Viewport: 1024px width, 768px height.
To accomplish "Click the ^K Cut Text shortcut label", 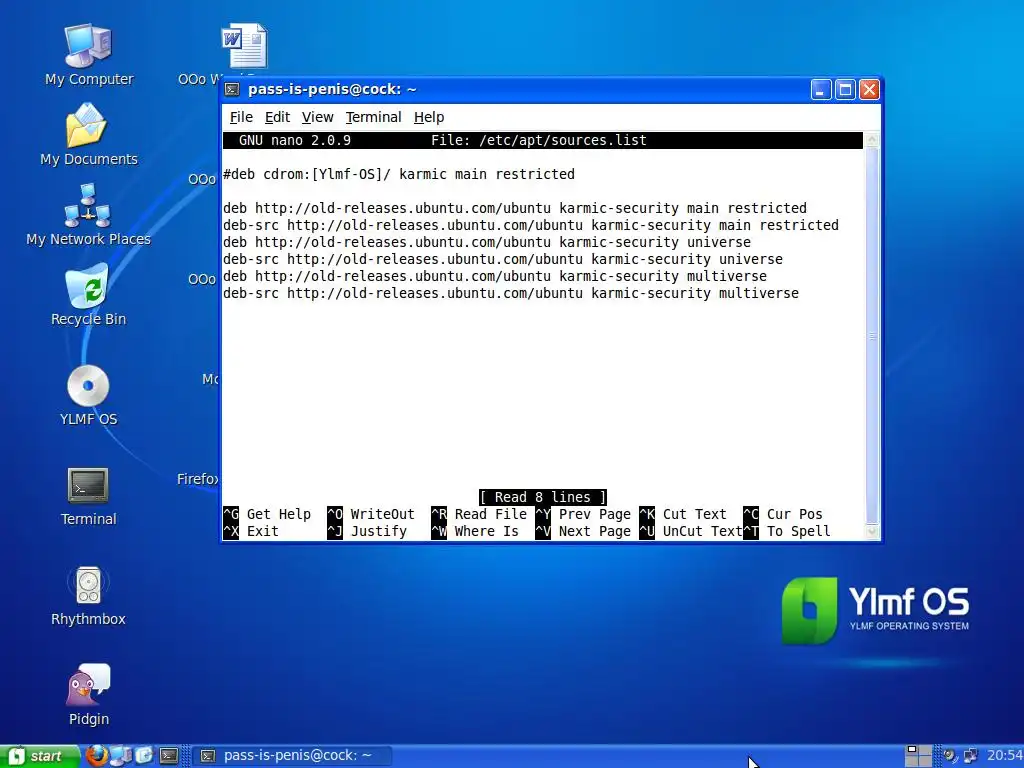I will (x=683, y=515).
